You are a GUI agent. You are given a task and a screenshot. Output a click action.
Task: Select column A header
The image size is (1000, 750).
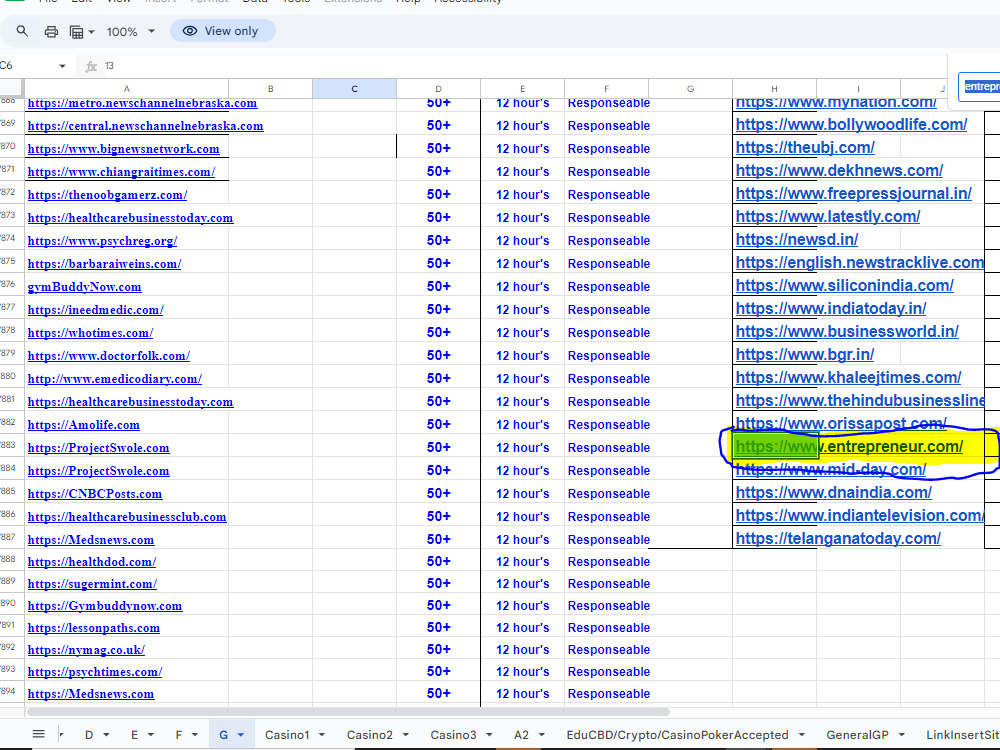pyautogui.click(x=126, y=89)
